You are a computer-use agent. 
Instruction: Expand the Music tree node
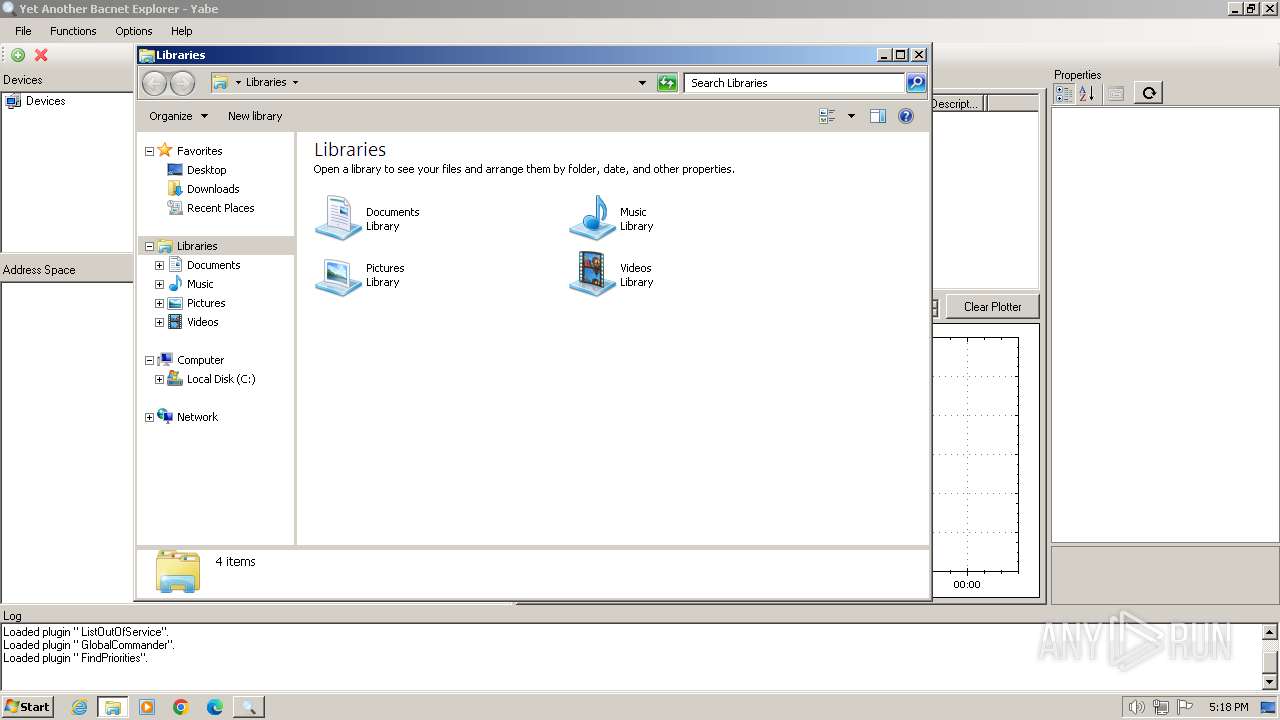point(159,285)
